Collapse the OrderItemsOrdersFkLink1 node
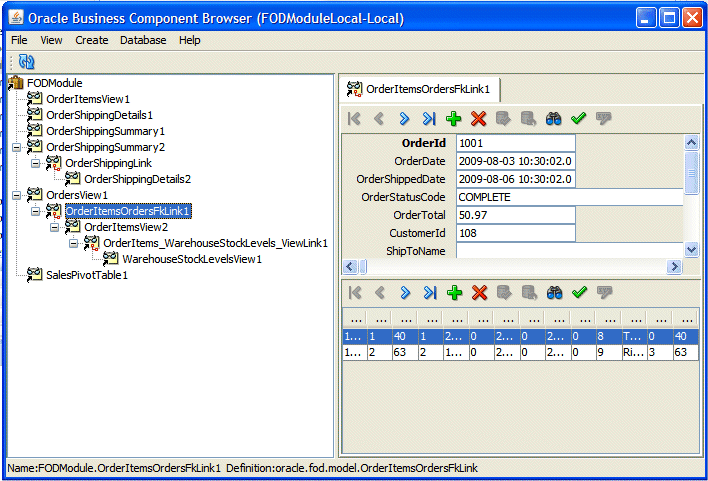 [x=35, y=211]
